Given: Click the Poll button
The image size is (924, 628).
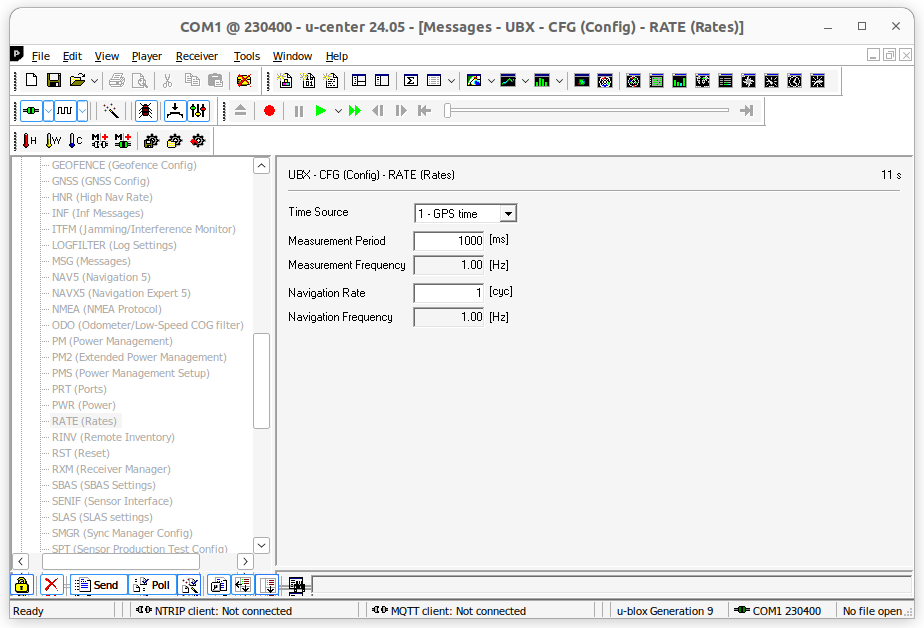Looking at the screenshot, I should click(x=152, y=585).
